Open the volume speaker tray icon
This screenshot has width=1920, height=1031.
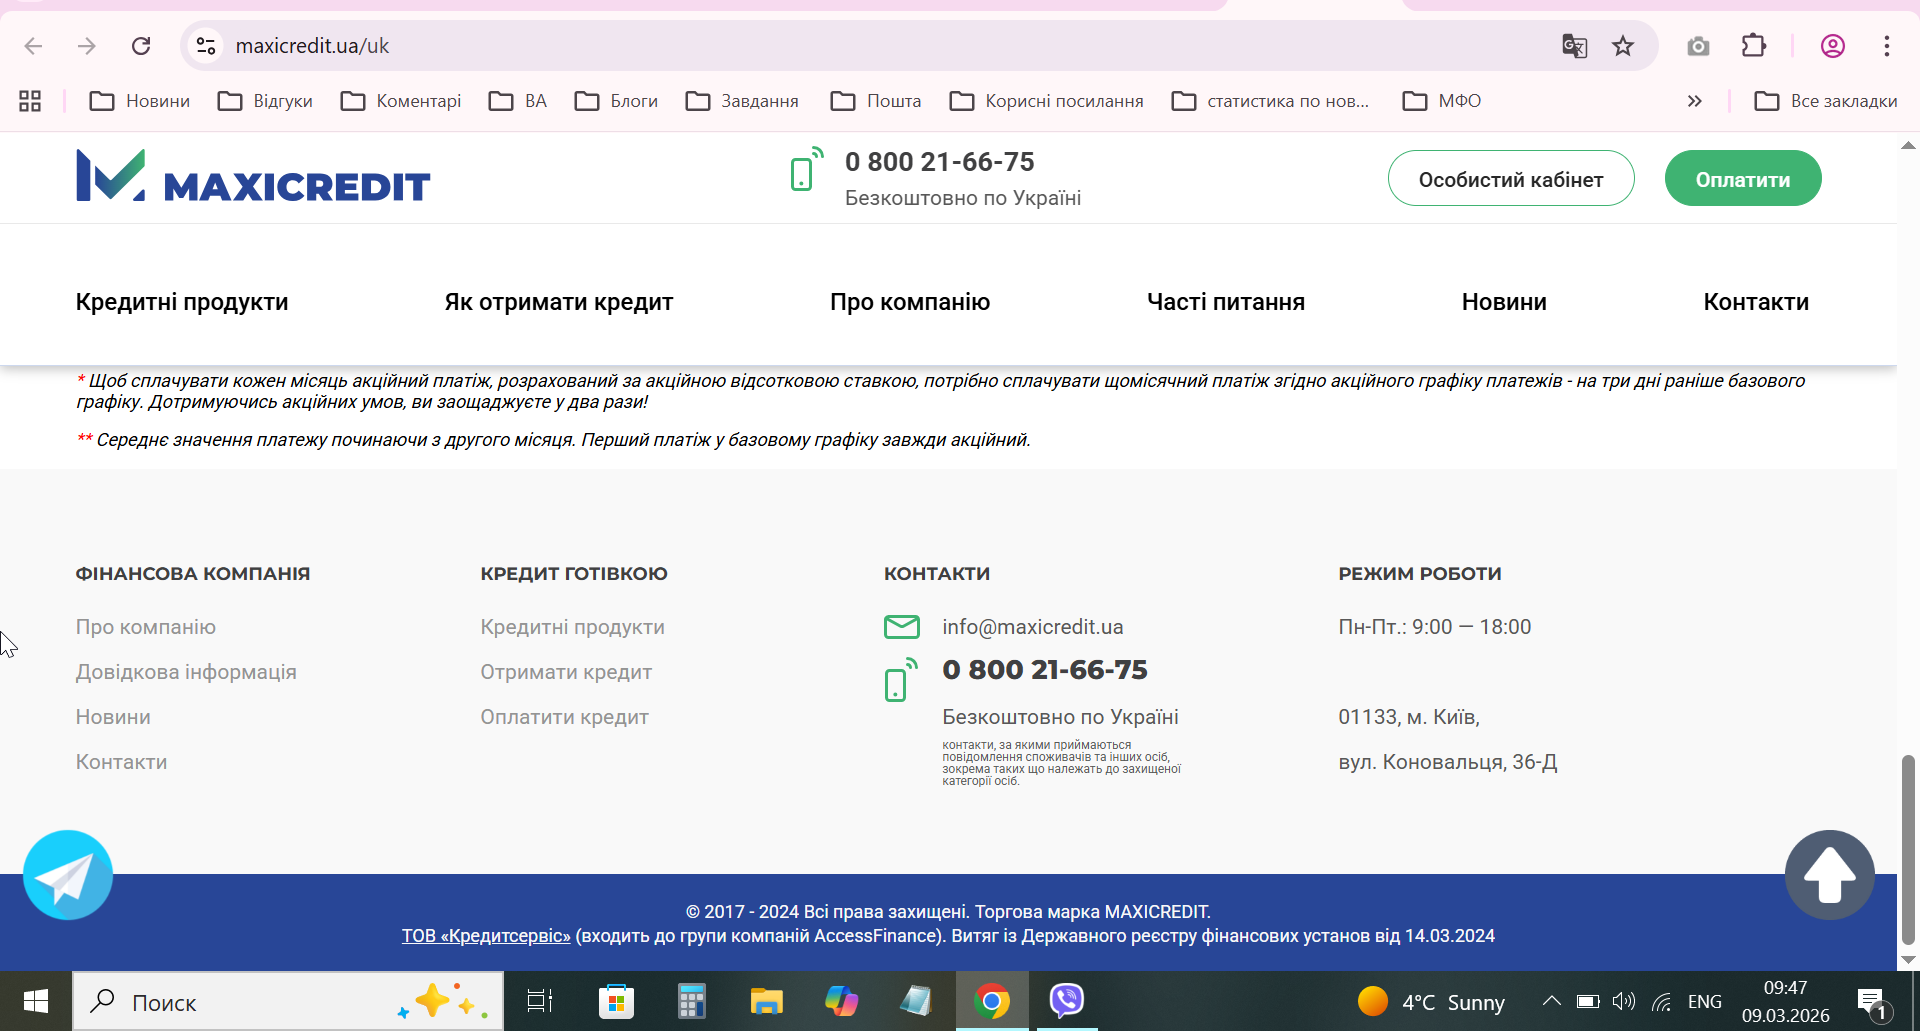coord(1624,1001)
